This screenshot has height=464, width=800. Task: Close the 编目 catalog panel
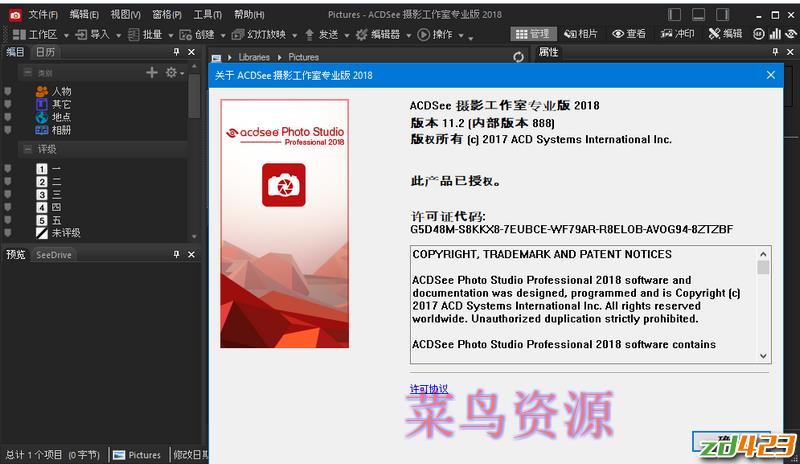[191, 52]
